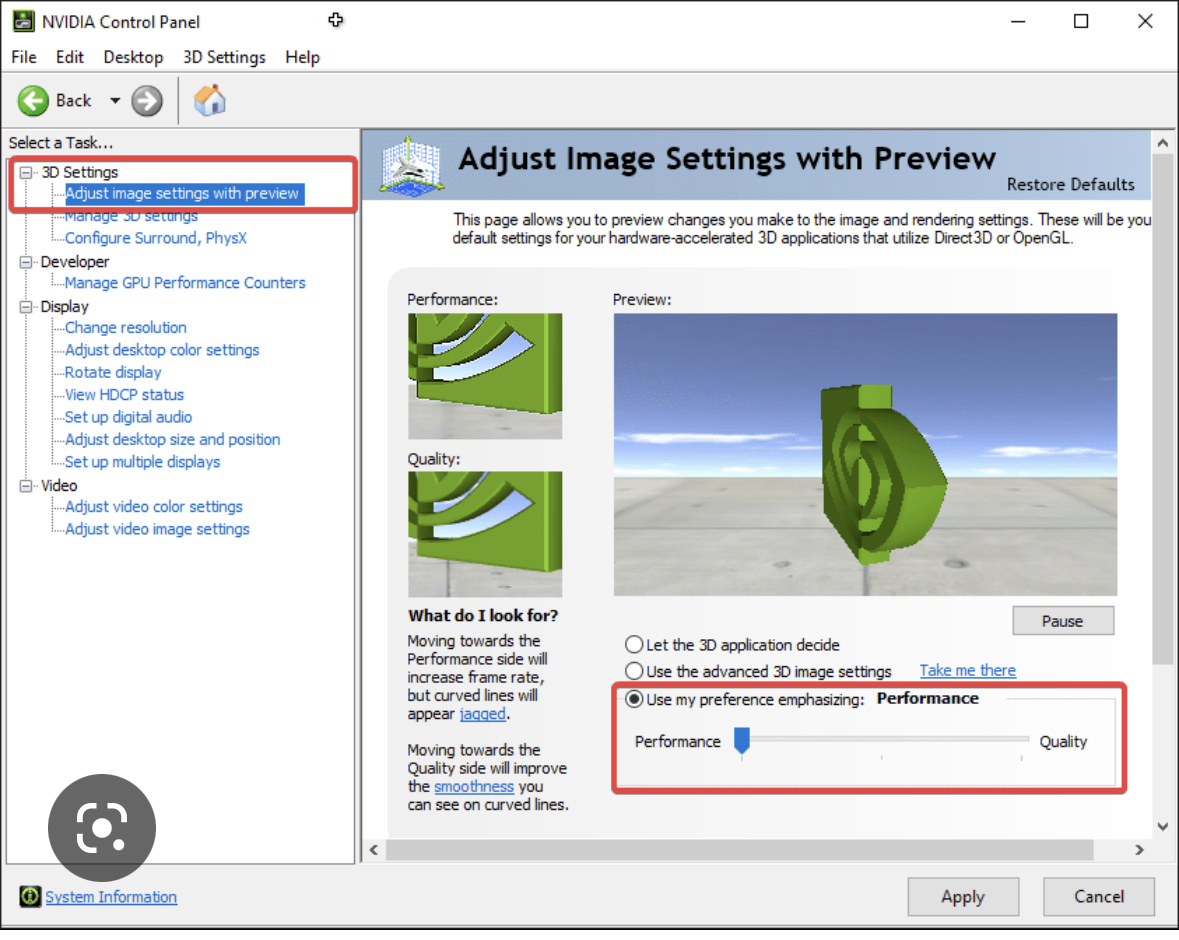Open Adjust desktop size and position

[172, 439]
